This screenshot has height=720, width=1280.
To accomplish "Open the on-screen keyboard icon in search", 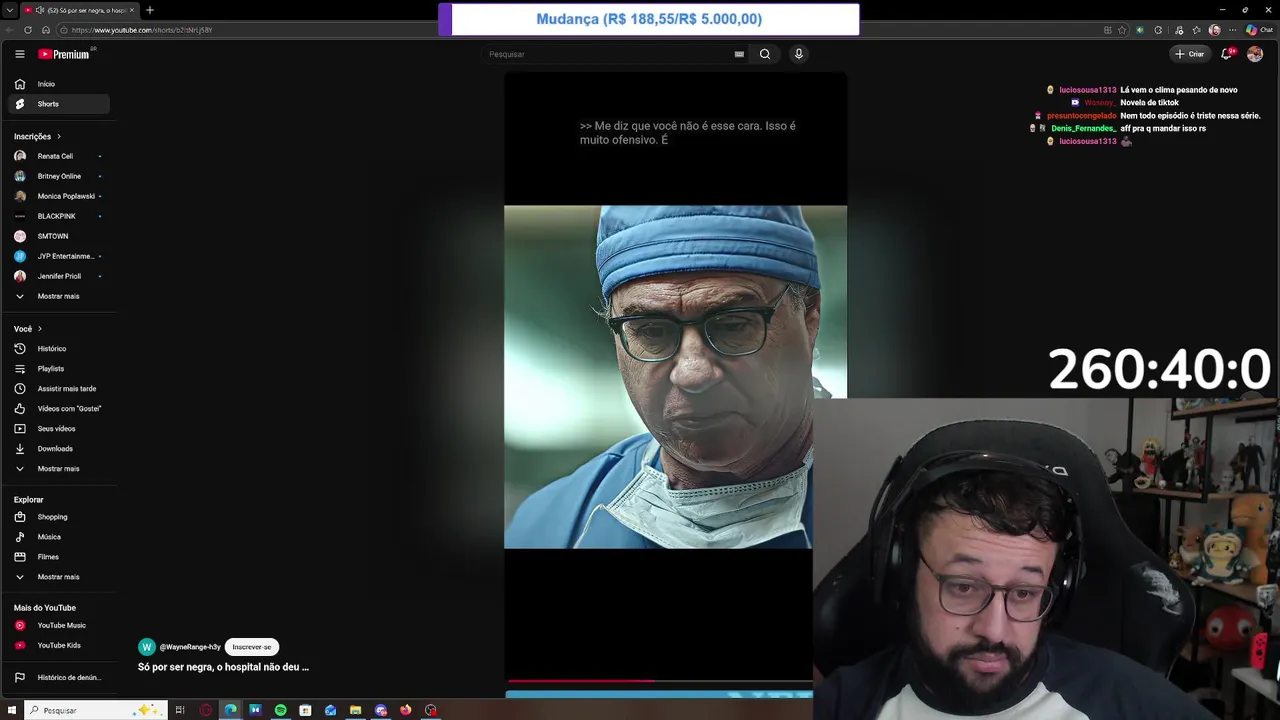I will (x=739, y=54).
